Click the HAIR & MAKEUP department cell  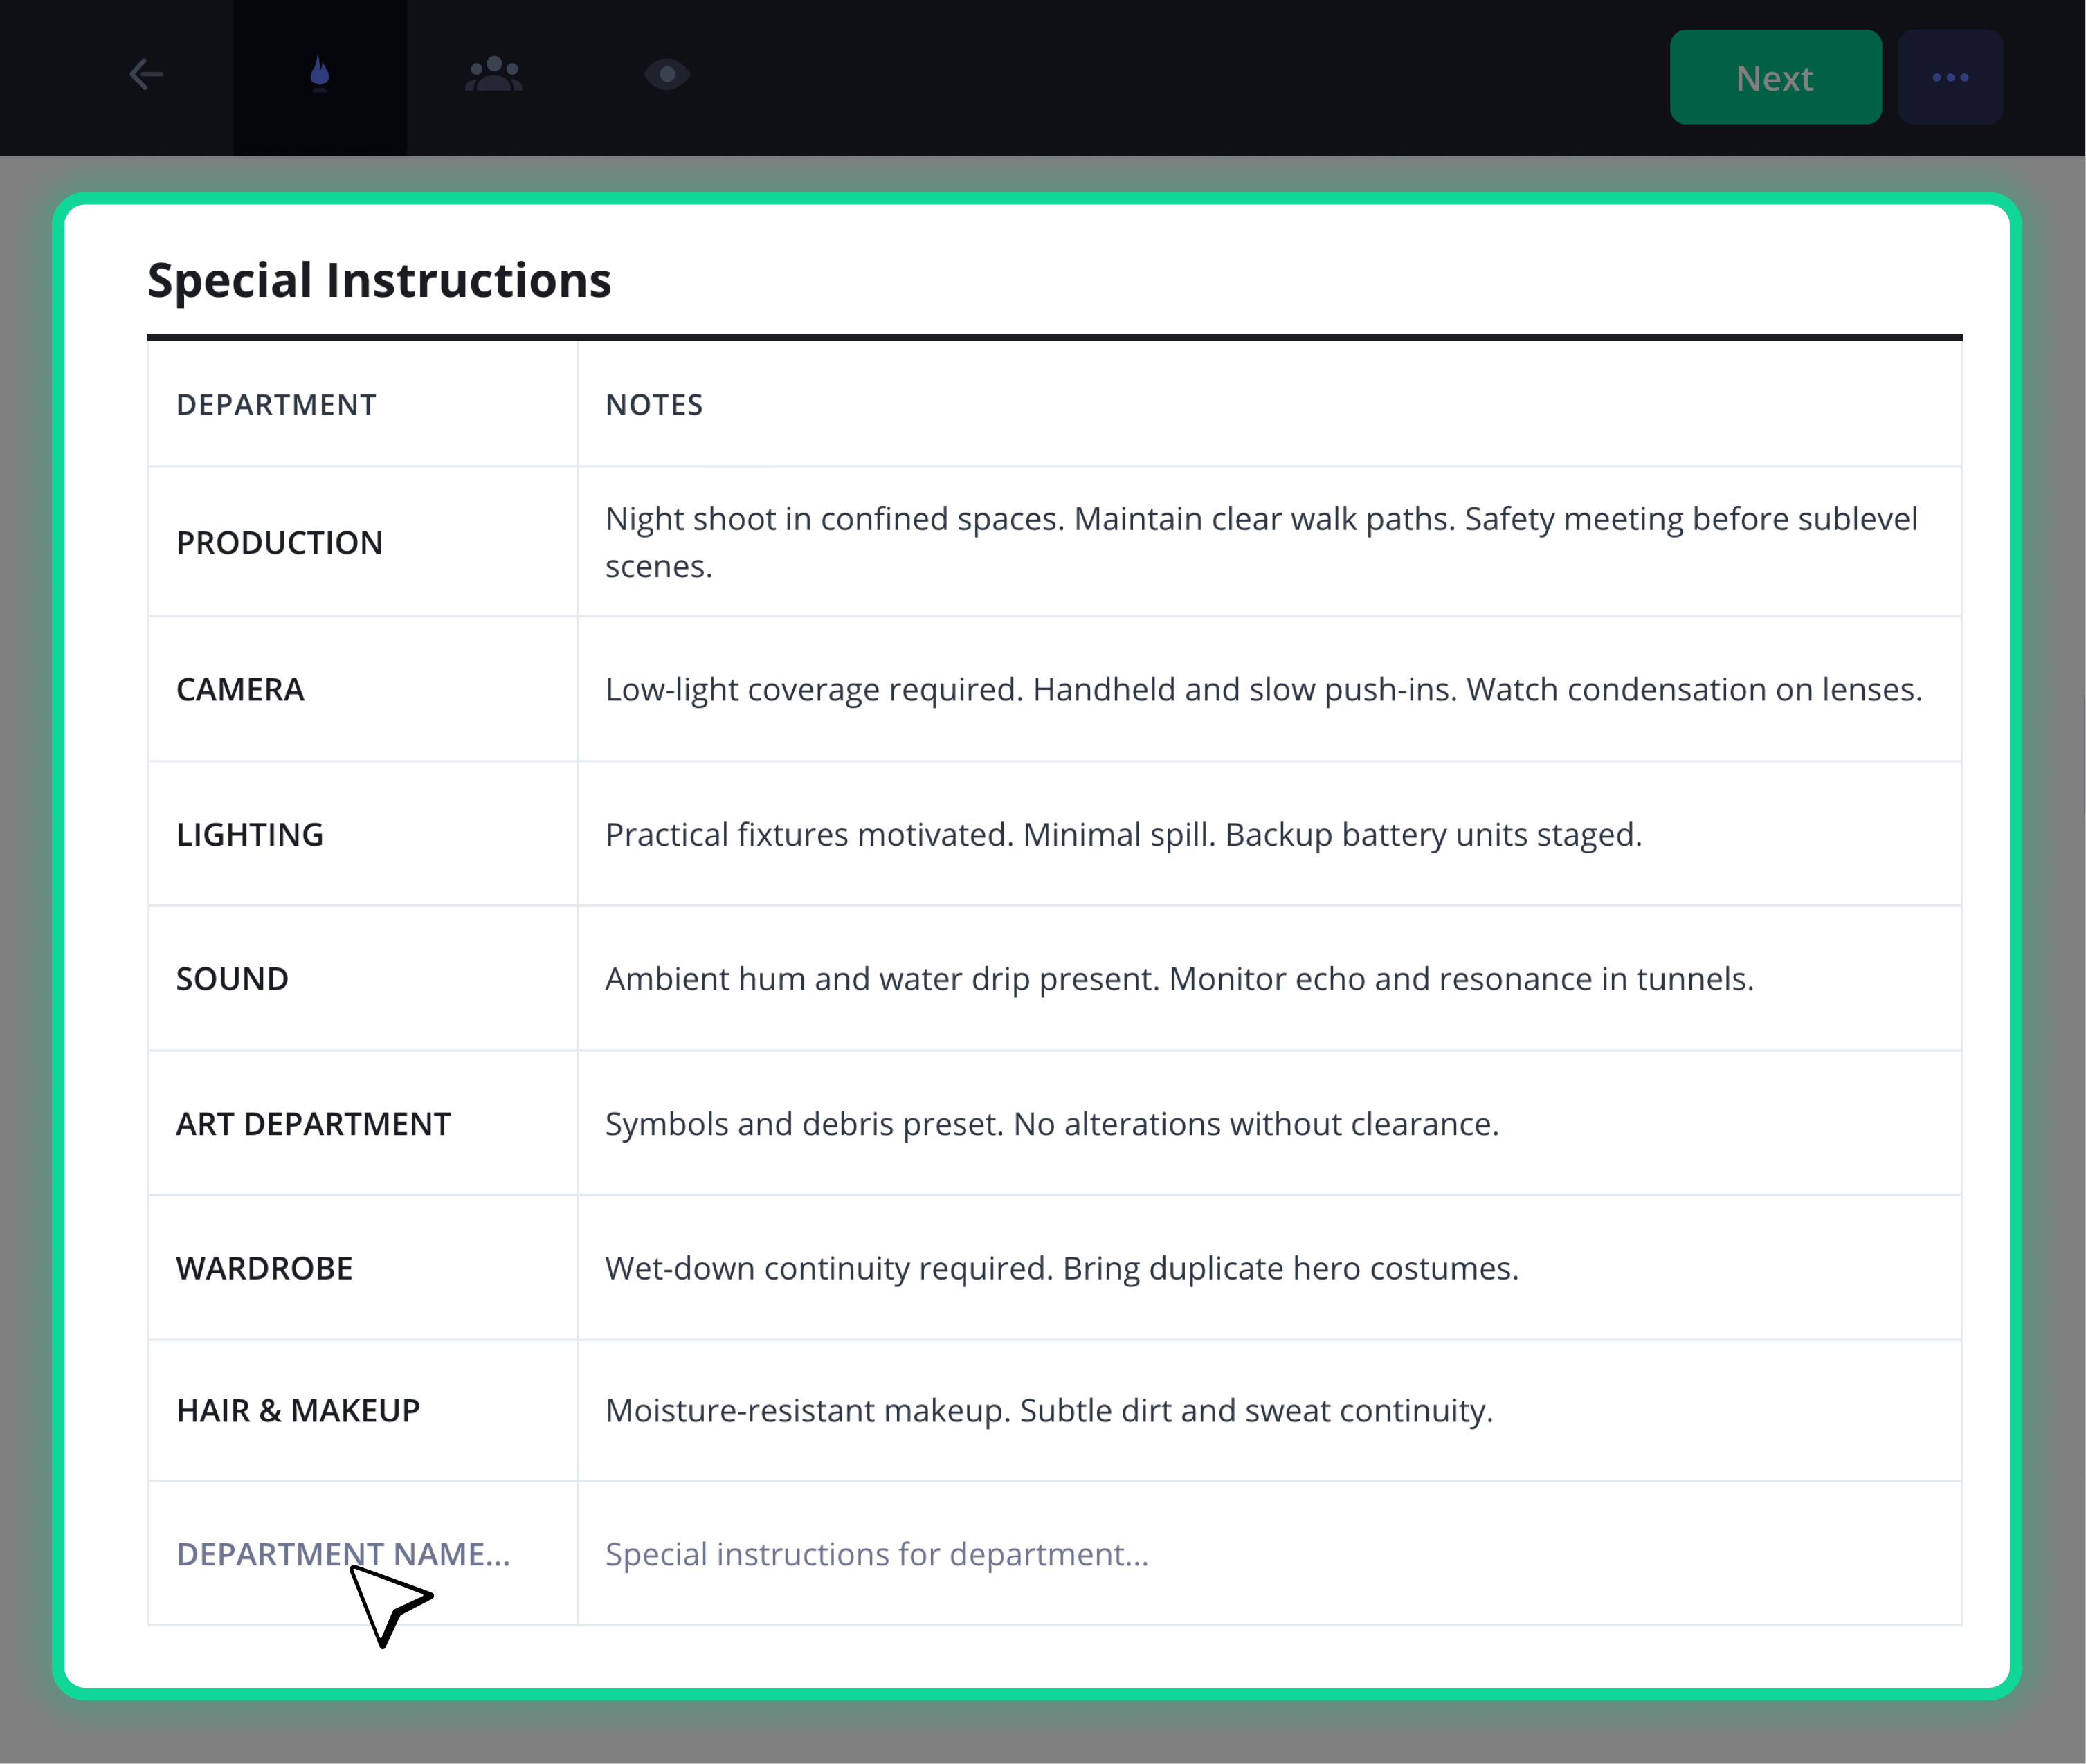363,1411
